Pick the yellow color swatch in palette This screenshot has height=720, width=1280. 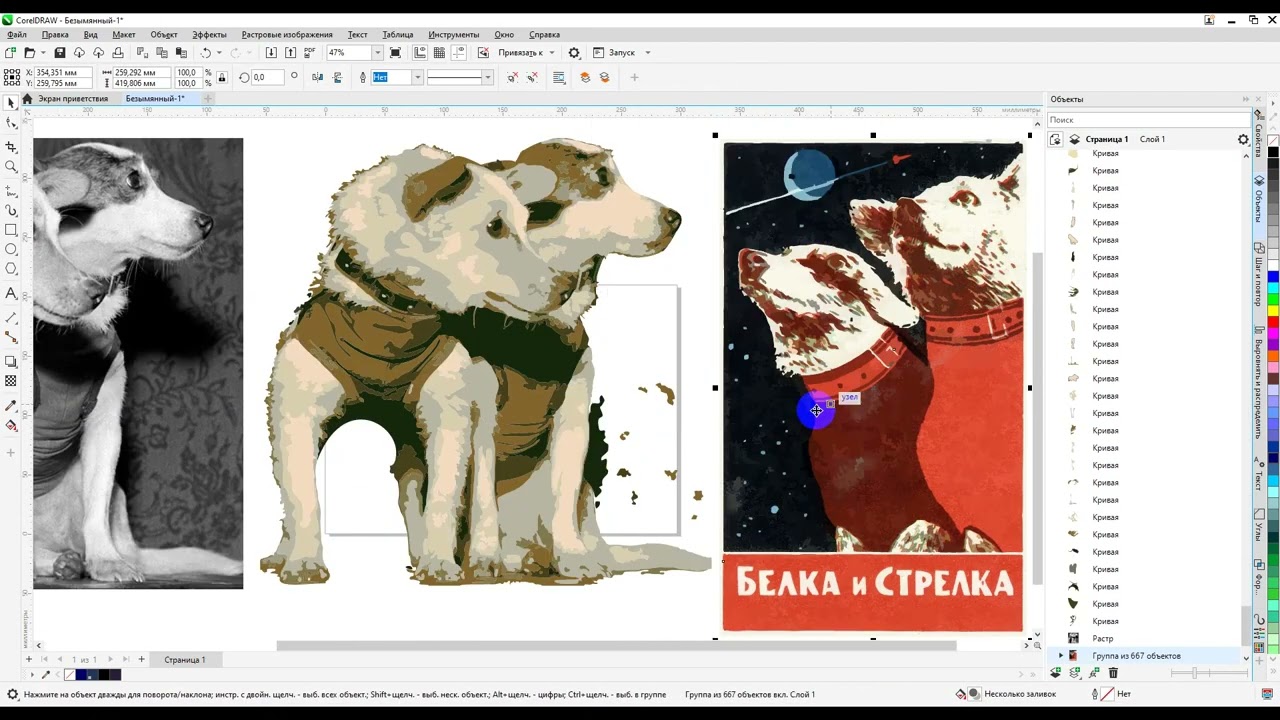pyautogui.click(x=1273, y=311)
